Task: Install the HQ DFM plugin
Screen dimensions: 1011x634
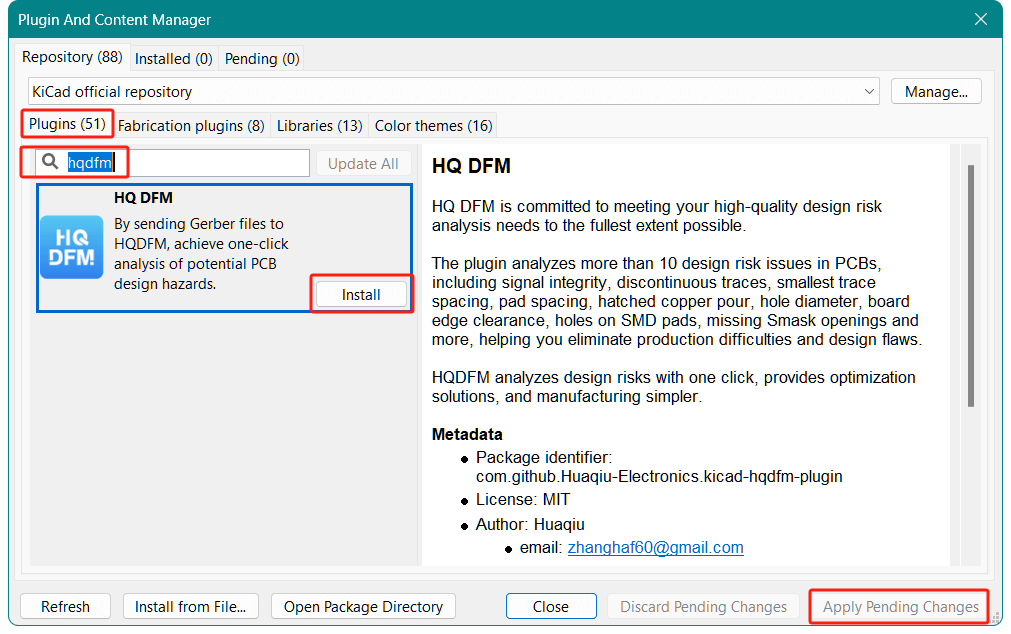Action: click(x=361, y=295)
